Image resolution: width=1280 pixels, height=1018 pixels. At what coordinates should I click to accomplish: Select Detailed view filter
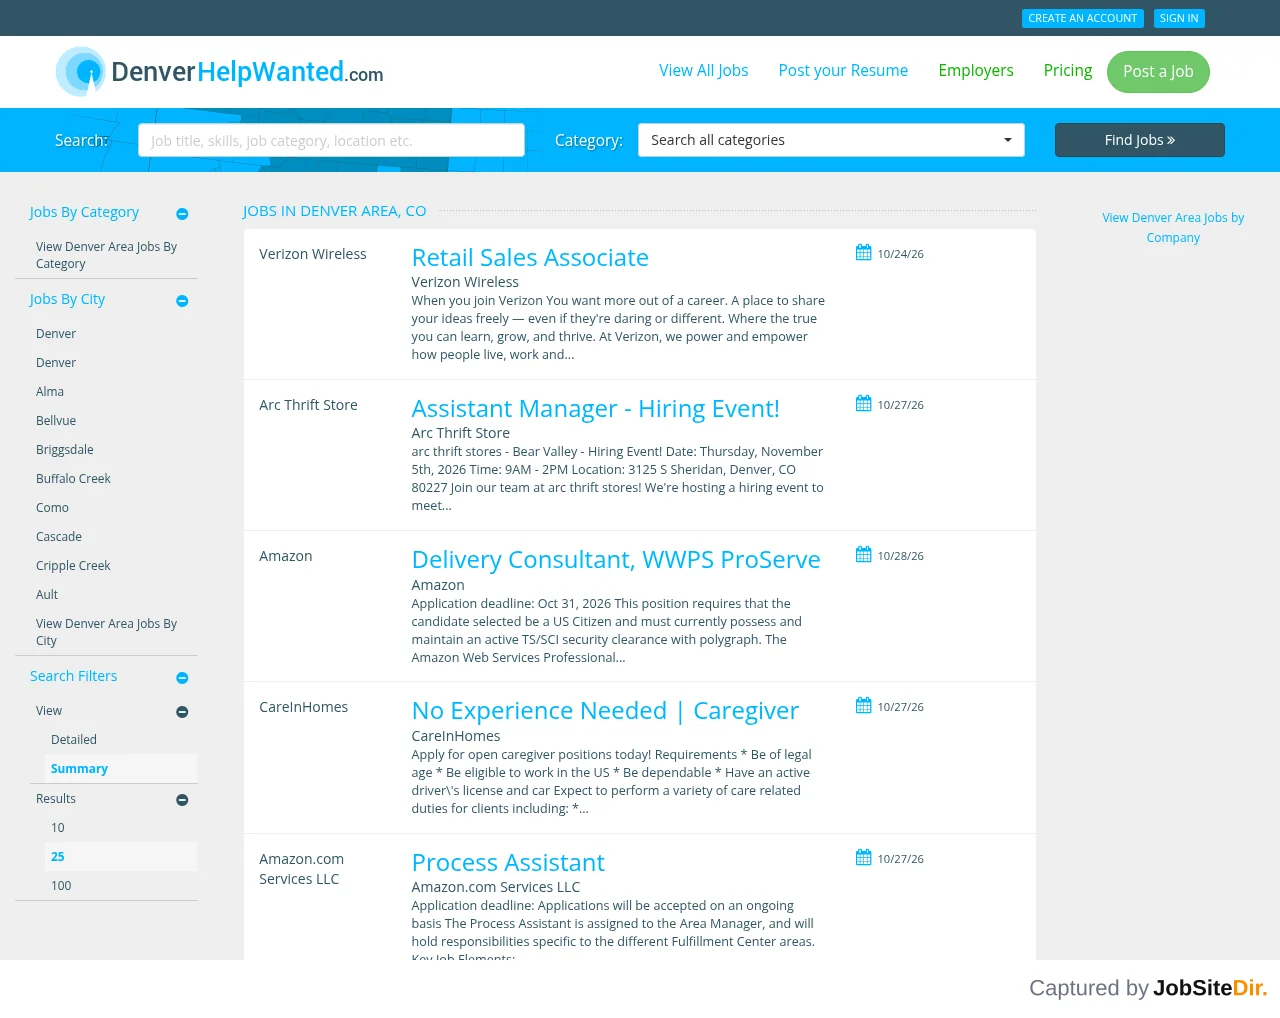pos(74,740)
